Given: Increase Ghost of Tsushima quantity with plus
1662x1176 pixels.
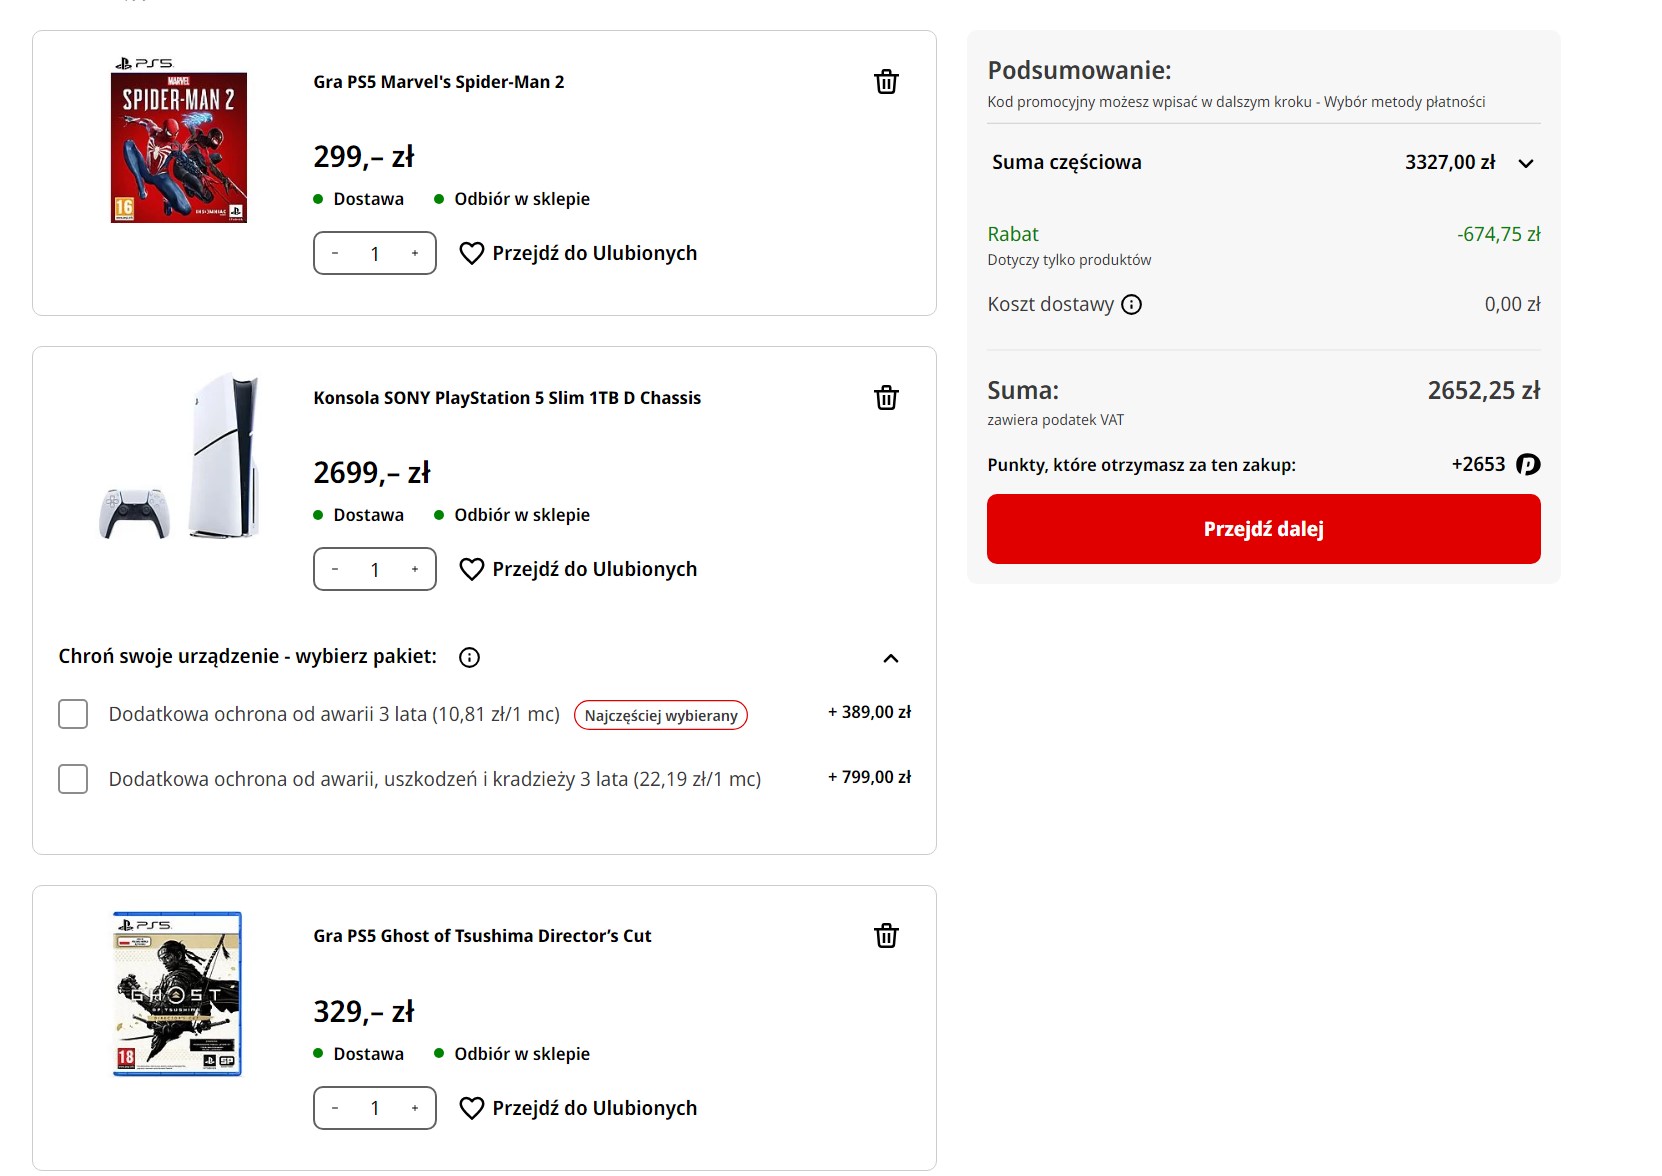Looking at the screenshot, I should click(x=415, y=1108).
